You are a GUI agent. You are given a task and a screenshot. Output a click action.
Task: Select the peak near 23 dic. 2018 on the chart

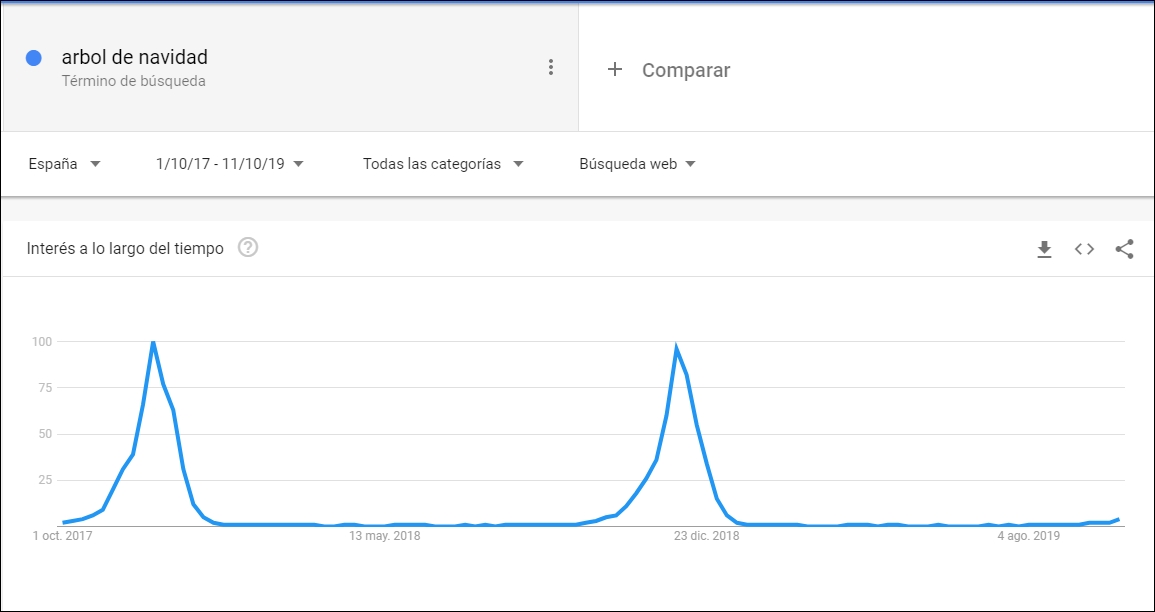(x=676, y=344)
